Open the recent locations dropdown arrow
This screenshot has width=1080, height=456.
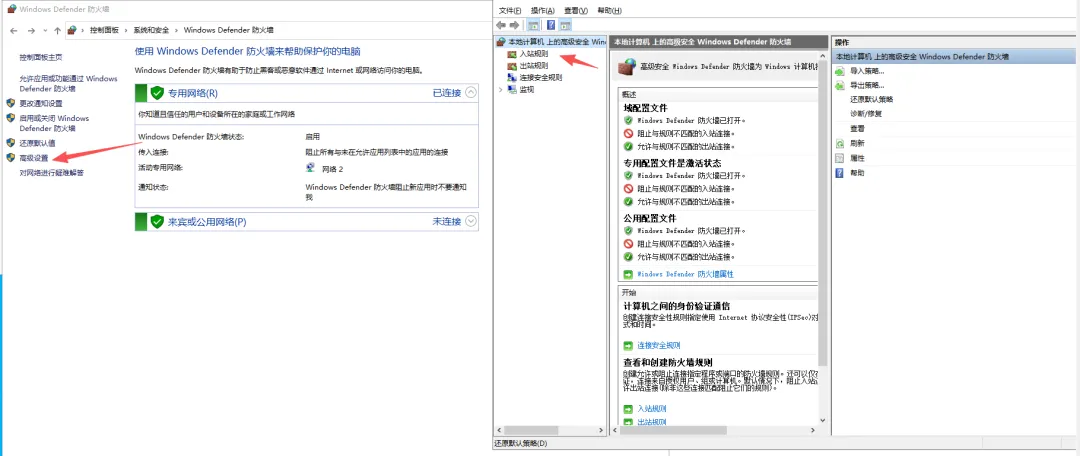[x=45, y=30]
